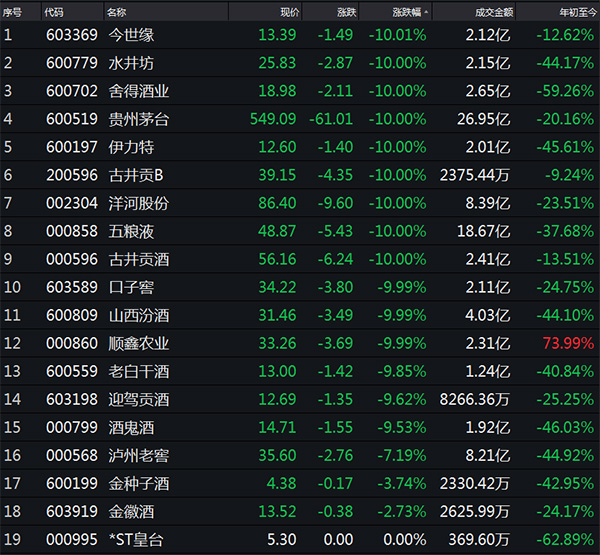
Task: Click stock code 000799
Action: point(72,427)
